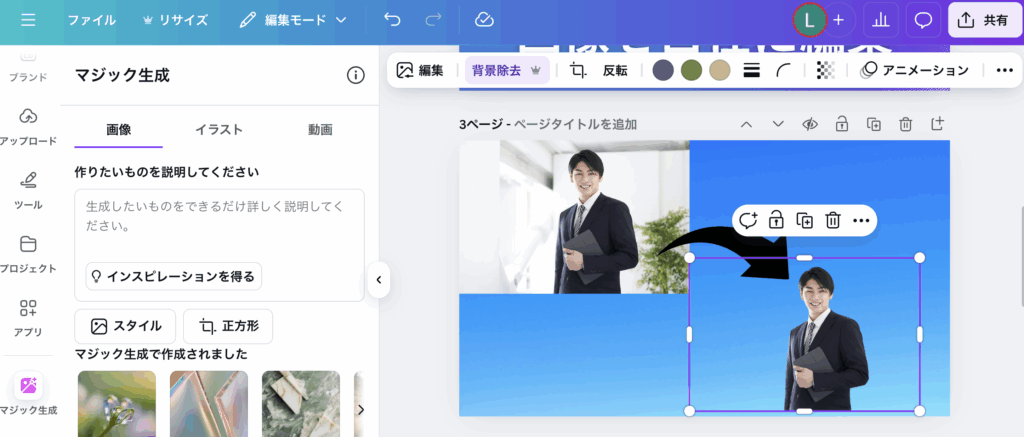1024x437 pixels.
Task: Collapse the side panel with arrow handle
Action: pyautogui.click(x=378, y=280)
